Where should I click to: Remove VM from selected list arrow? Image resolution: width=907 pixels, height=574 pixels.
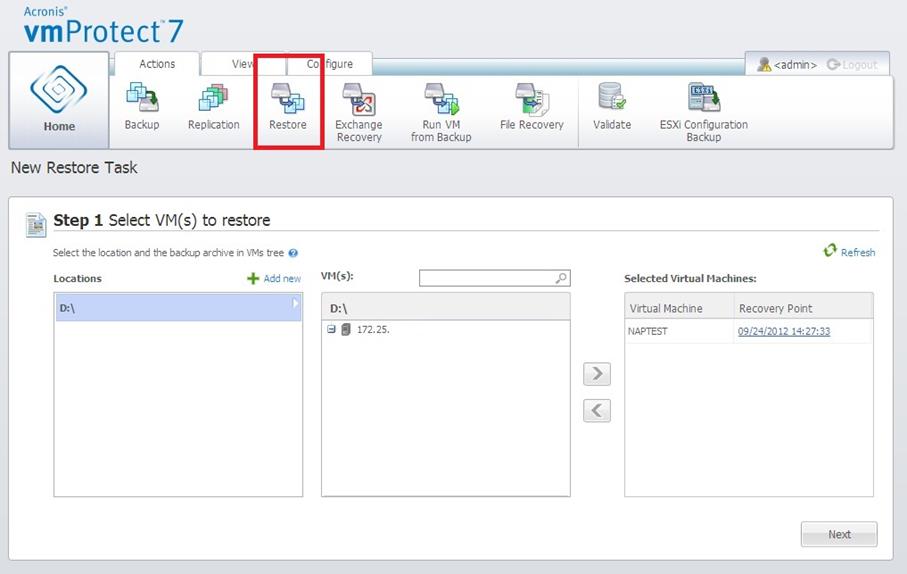tap(597, 411)
